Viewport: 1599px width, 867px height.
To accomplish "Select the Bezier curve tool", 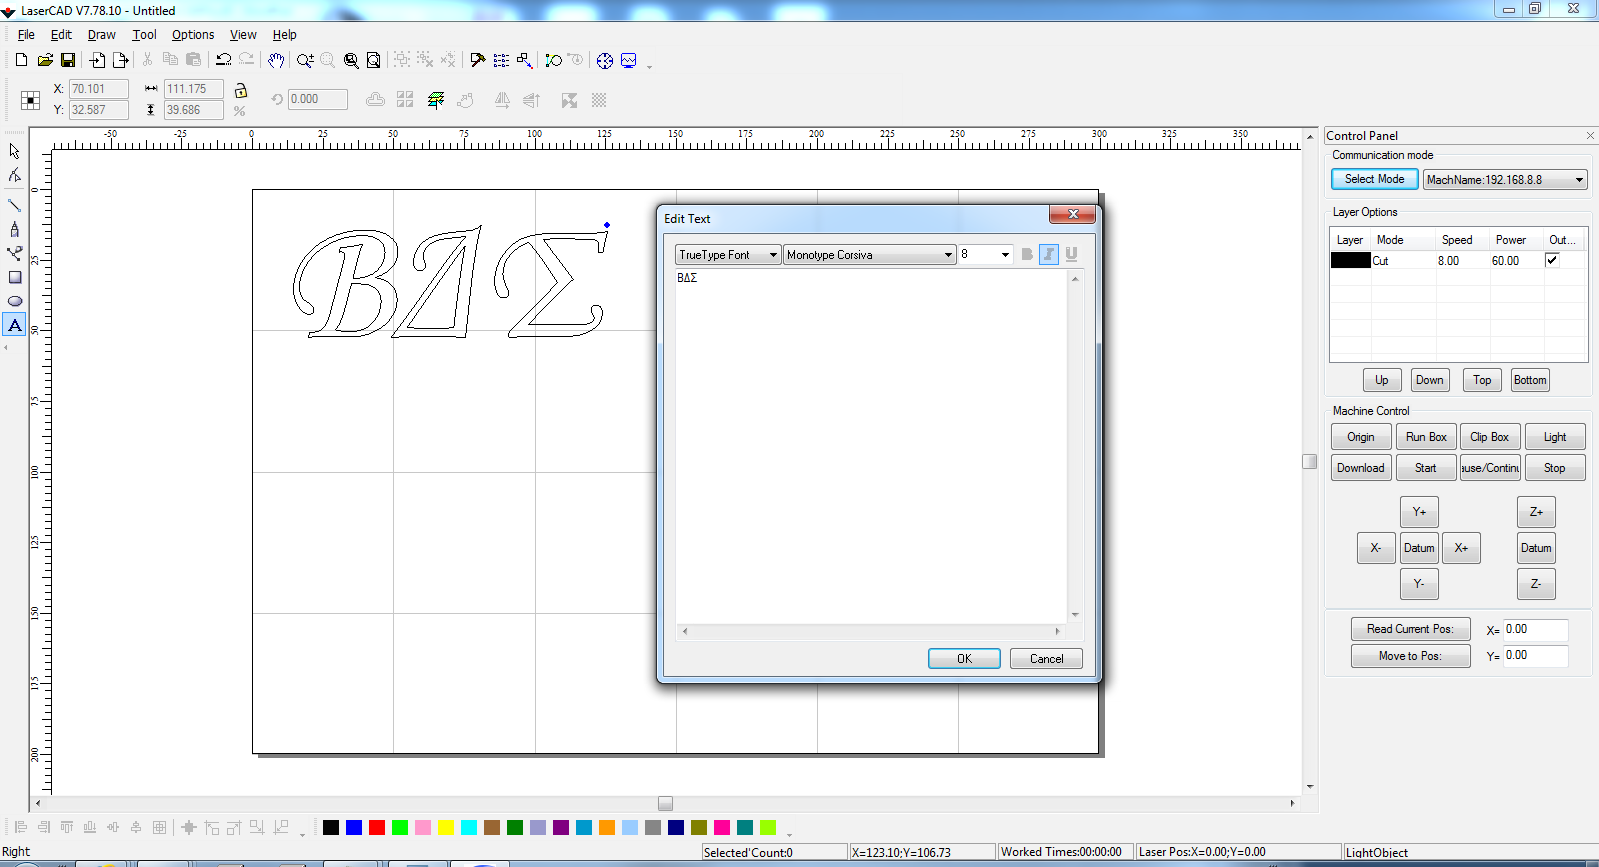I will 14,253.
